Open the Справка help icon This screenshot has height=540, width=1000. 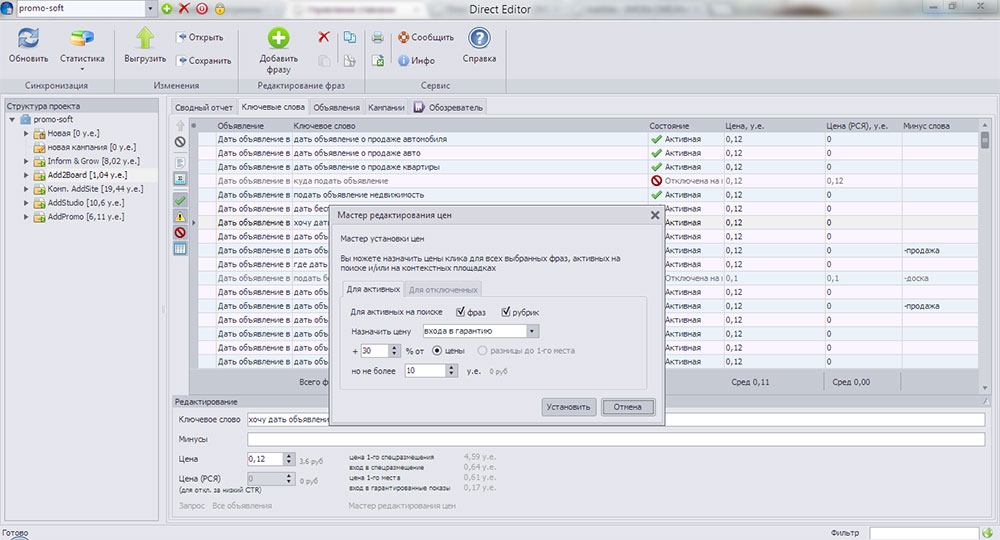479,38
